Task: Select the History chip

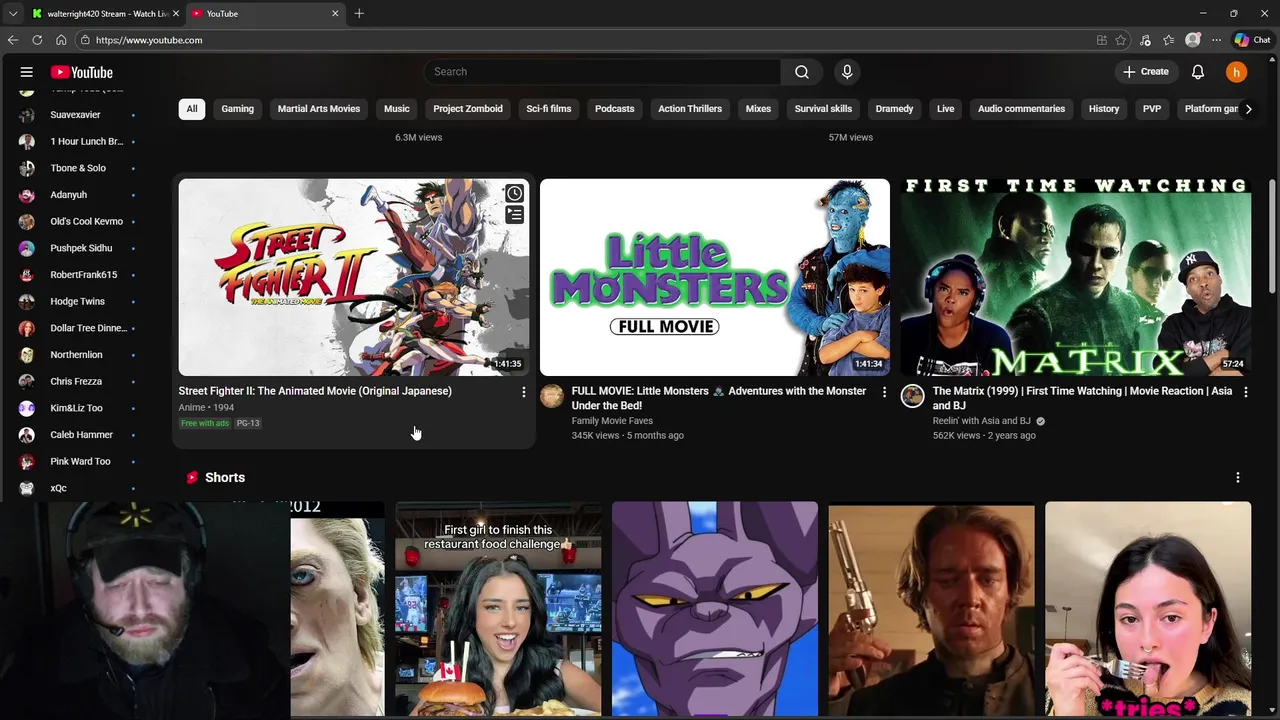Action: coord(1104,109)
